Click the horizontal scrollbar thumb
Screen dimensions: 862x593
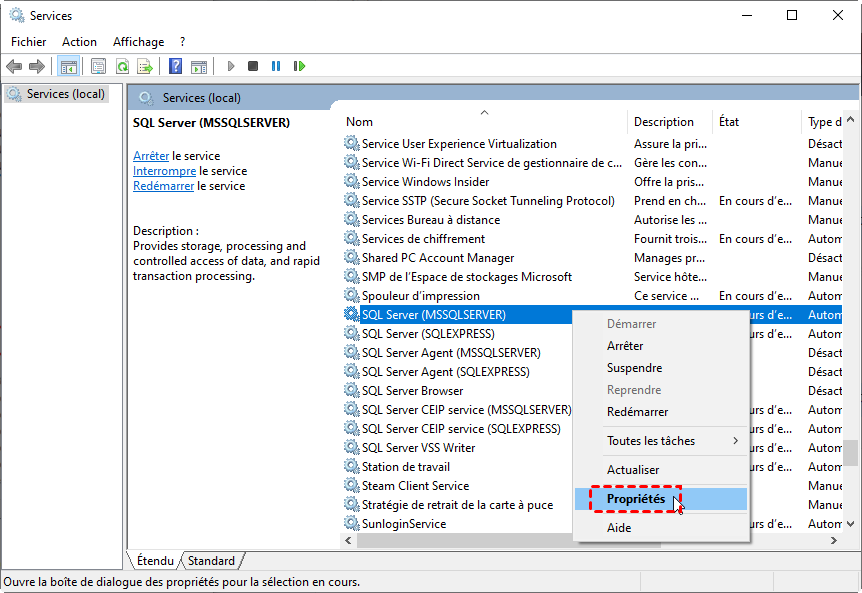tap(509, 541)
